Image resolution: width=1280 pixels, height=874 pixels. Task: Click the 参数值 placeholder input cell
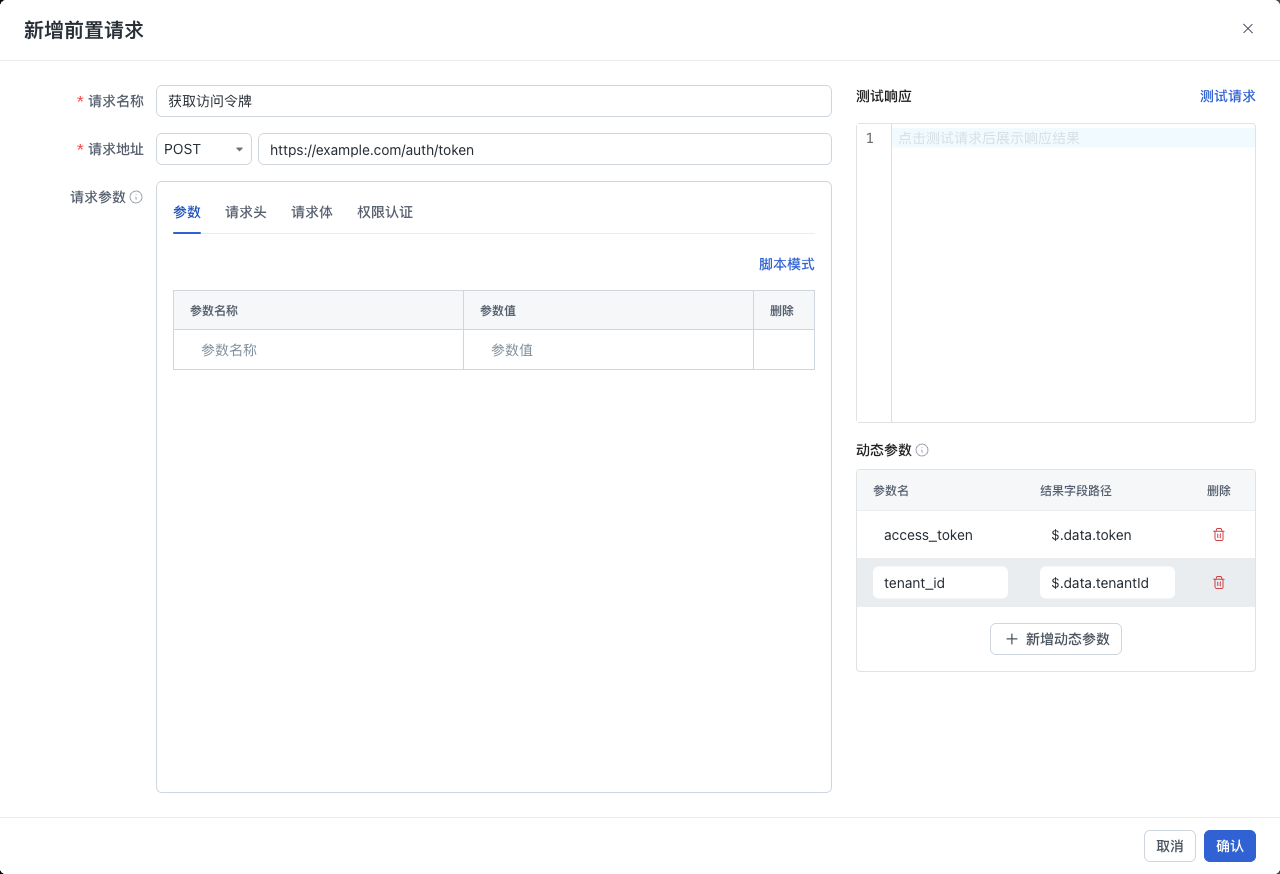coord(608,350)
